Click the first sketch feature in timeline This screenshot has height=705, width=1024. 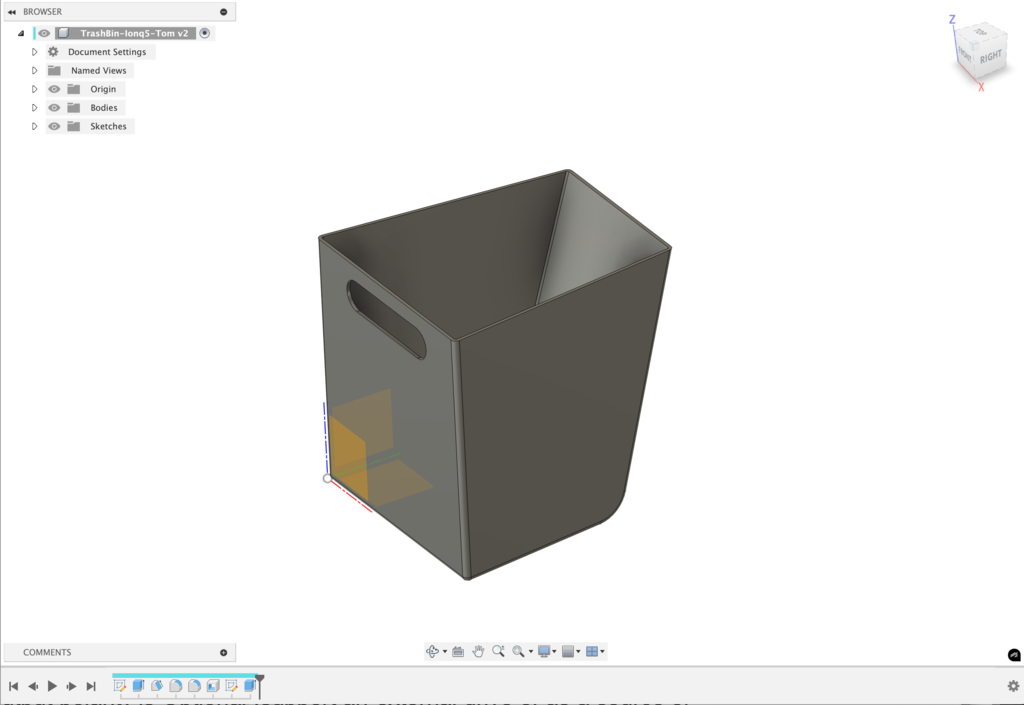click(120, 686)
